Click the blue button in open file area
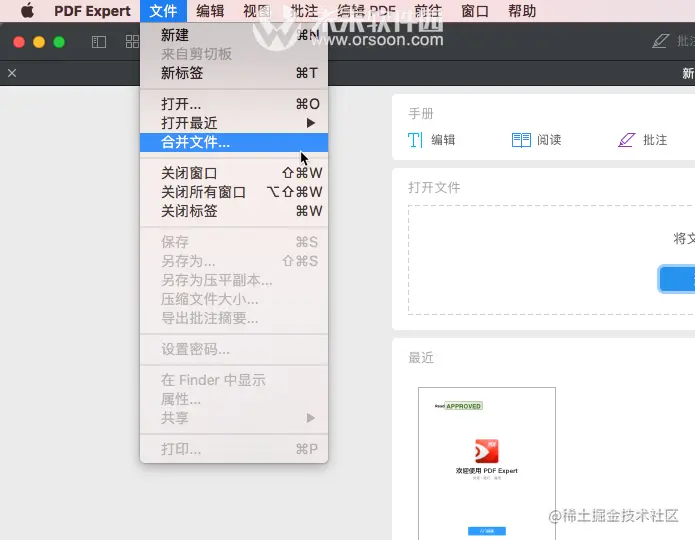 [x=677, y=279]
